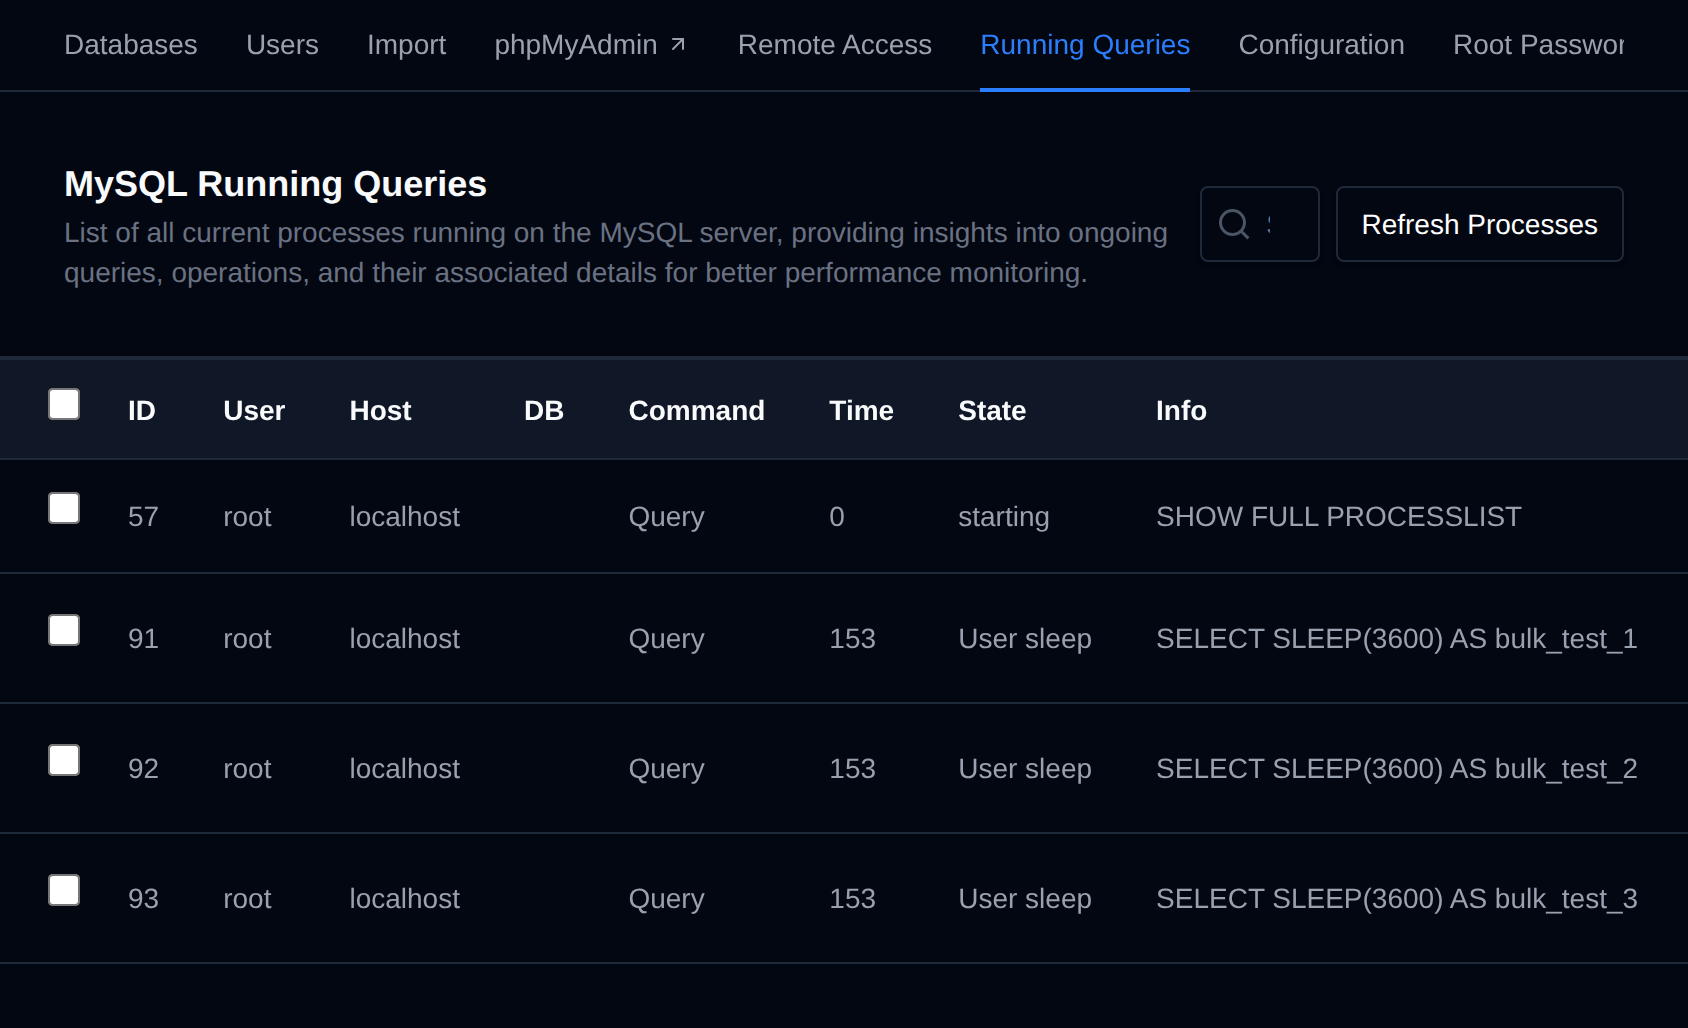
Task: Check the box for process ID 93
Action: point(64,890)
